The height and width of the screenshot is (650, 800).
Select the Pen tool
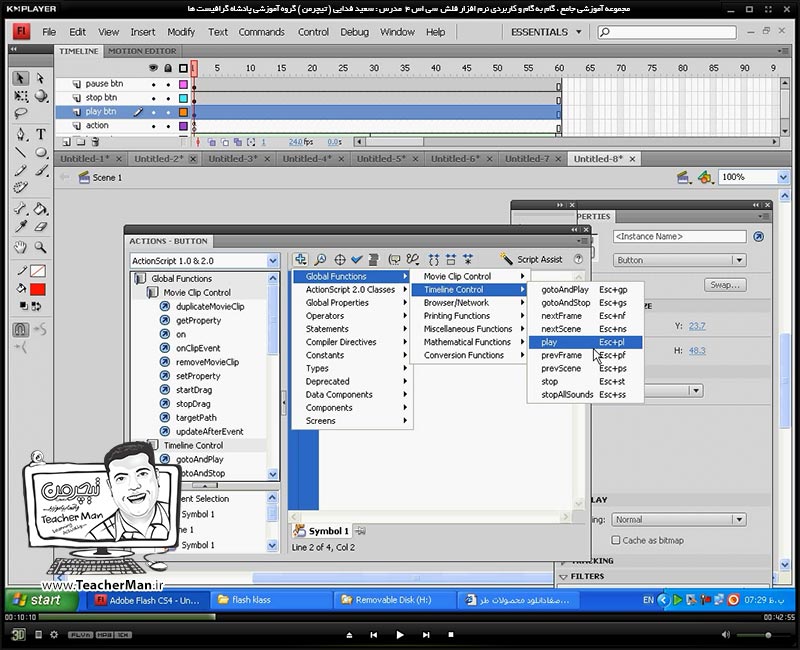pos(20,135)
